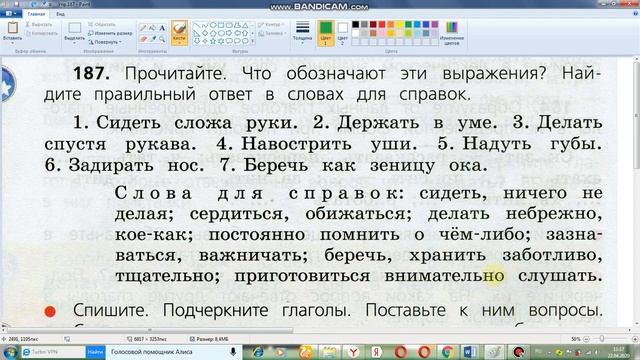Pick the black color swatch
Screen dimensions: 640x360
click(356, 25)
